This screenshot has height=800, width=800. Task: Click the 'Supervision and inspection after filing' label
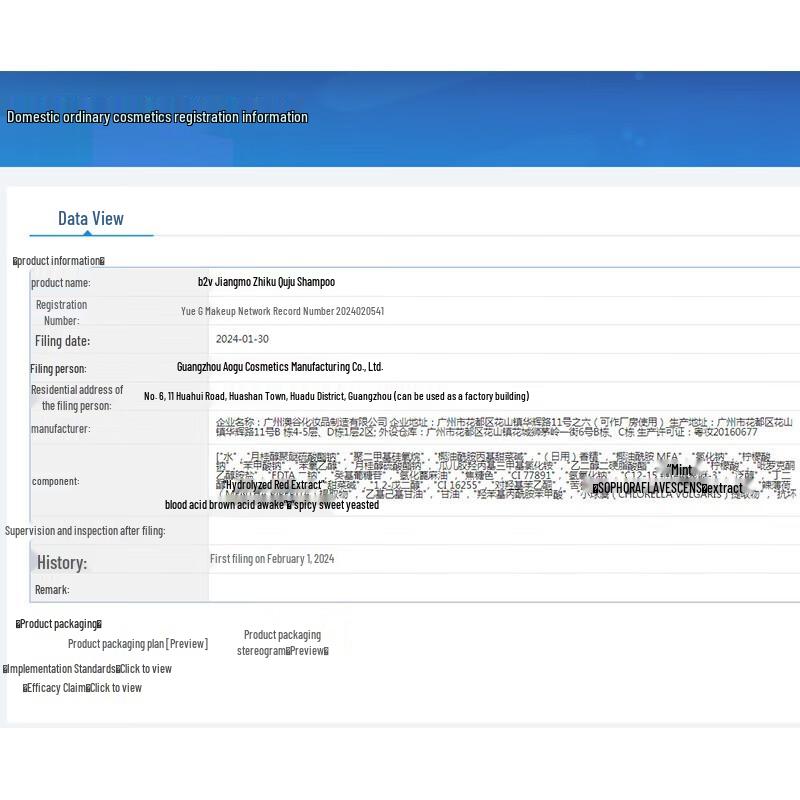(85, 531)
